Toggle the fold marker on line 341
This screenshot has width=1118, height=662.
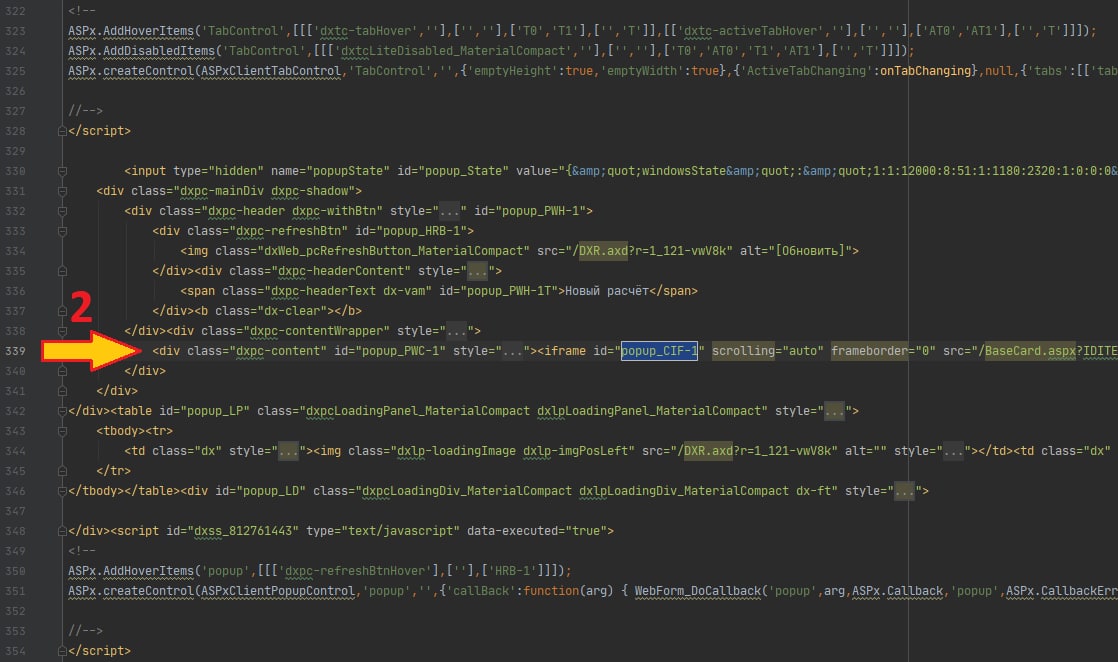point(62,391)
